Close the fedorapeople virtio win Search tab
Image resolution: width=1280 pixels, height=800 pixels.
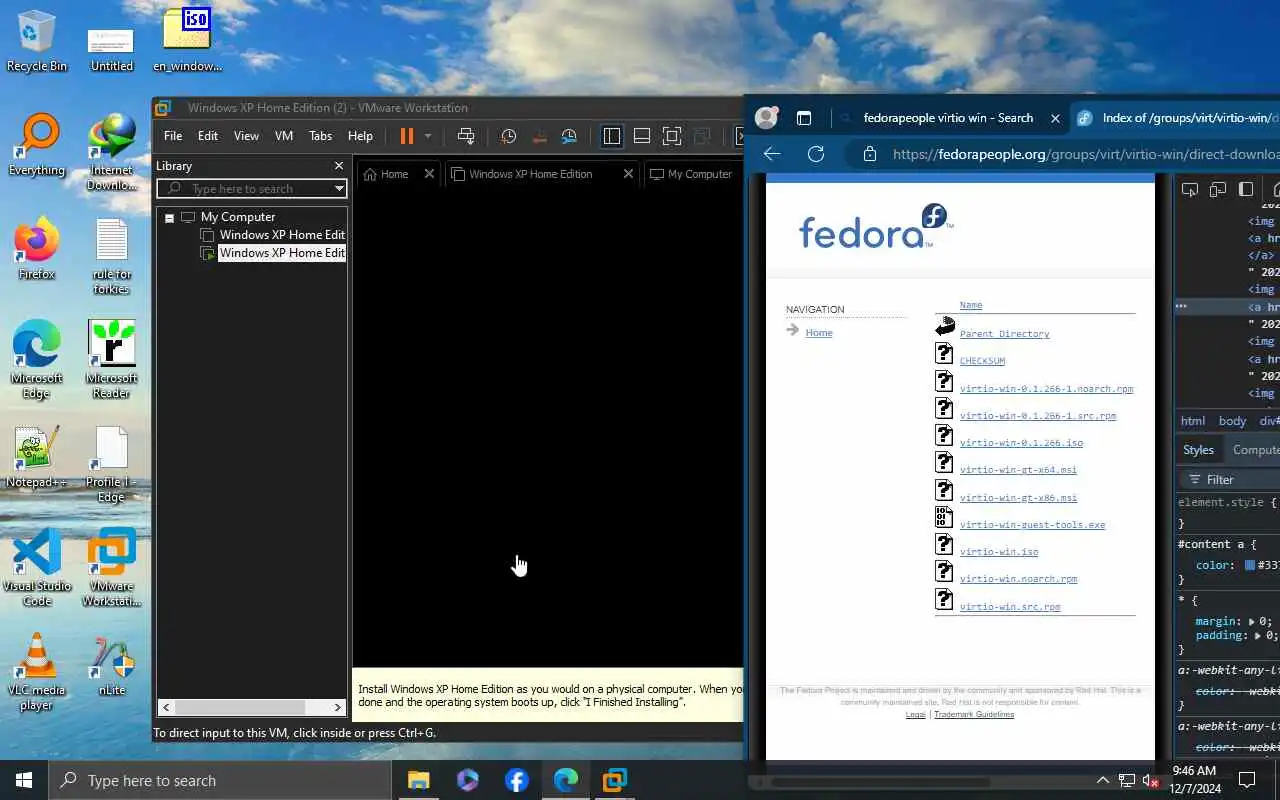point(1055,118)
